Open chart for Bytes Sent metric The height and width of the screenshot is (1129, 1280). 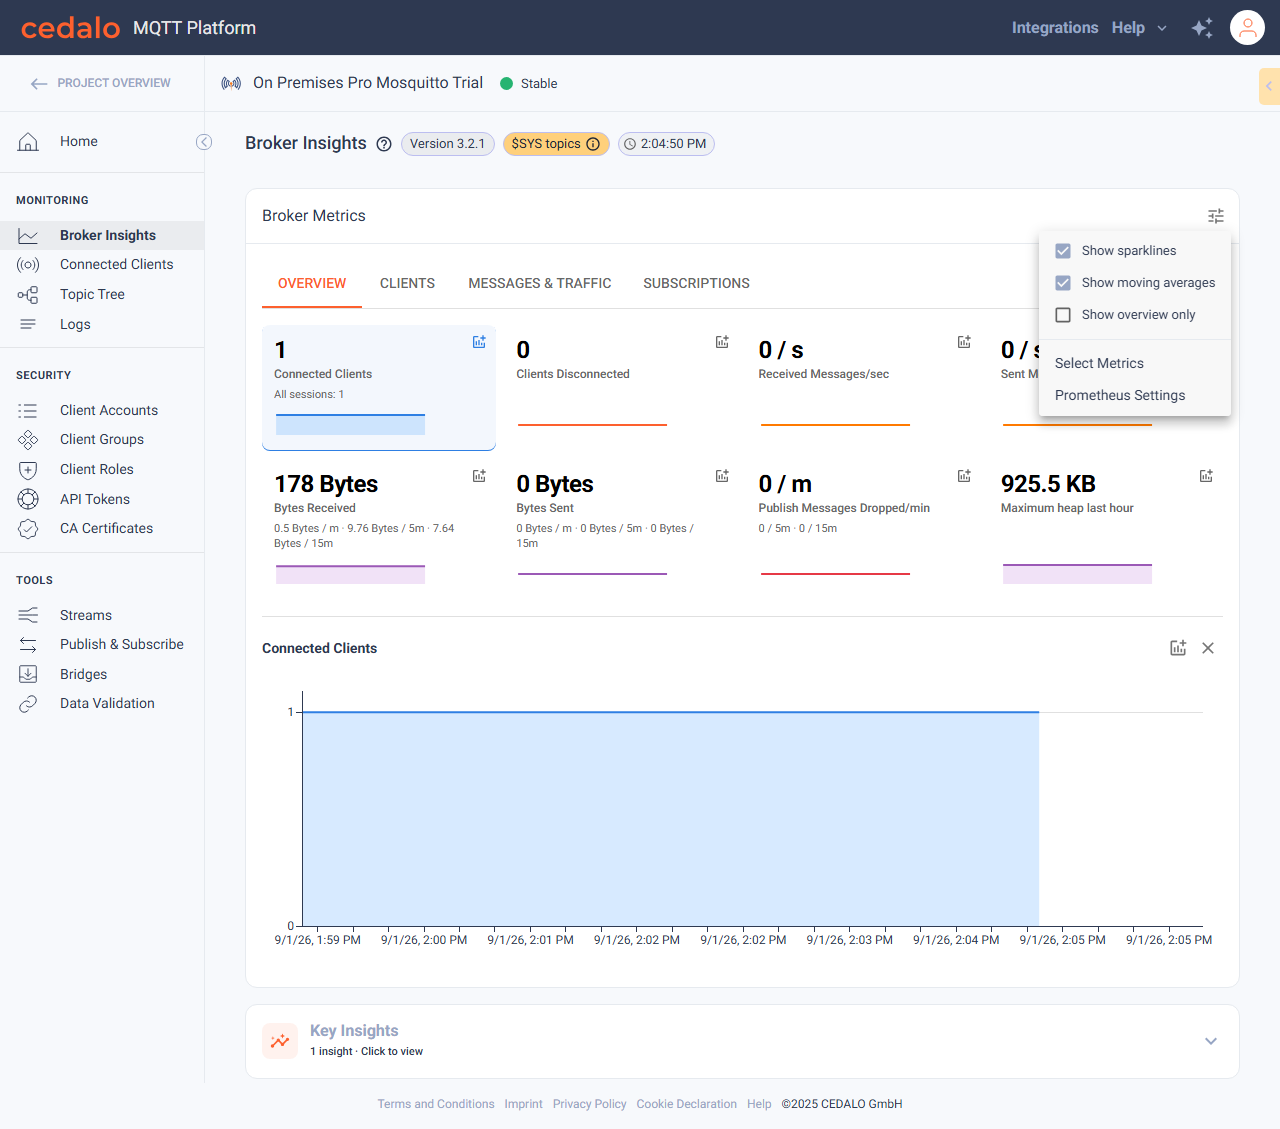(722, 476)
